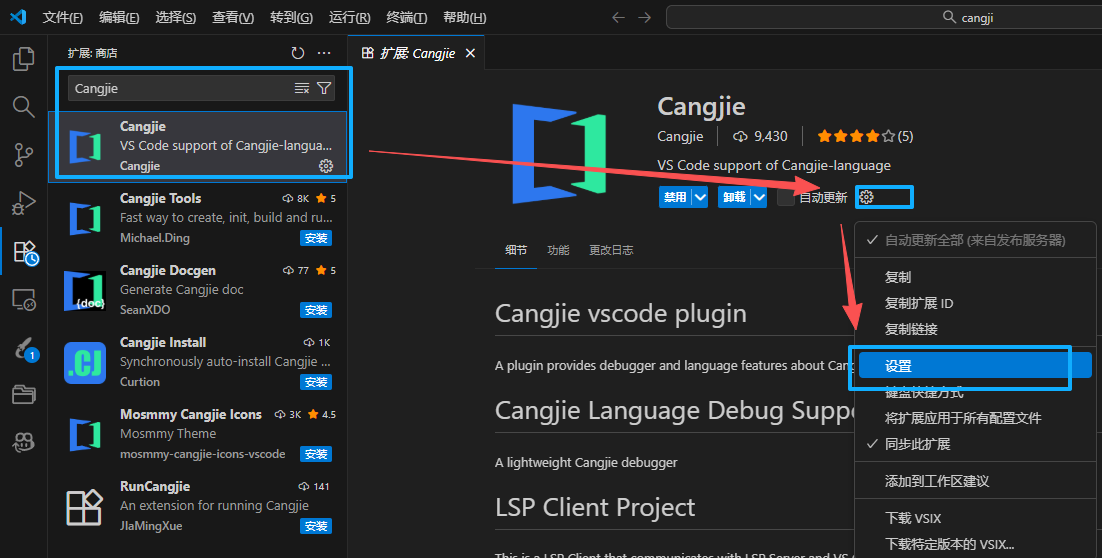
Task: Expand the 卸载 button dropdown arrow
Action: click(760, 197)
